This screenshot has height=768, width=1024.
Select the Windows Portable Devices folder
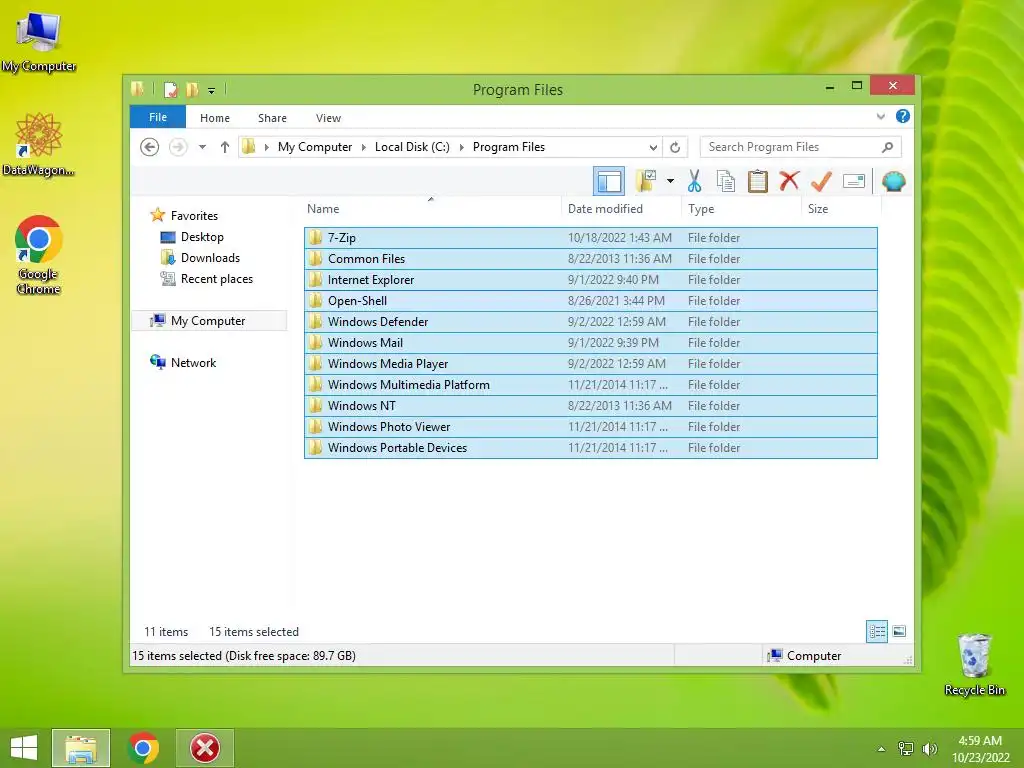[x=590, y=447]
